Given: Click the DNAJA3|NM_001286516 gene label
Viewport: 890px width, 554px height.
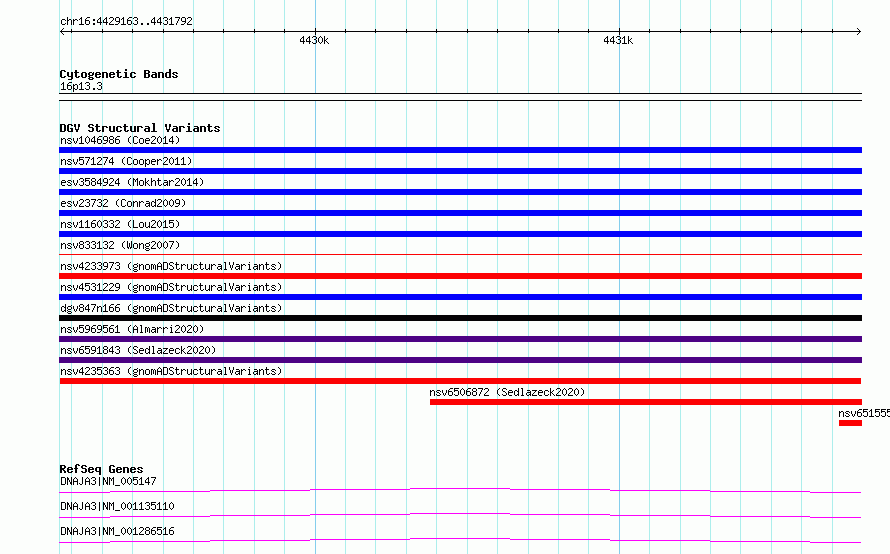Looking at the screenshot, I should 117,531.
